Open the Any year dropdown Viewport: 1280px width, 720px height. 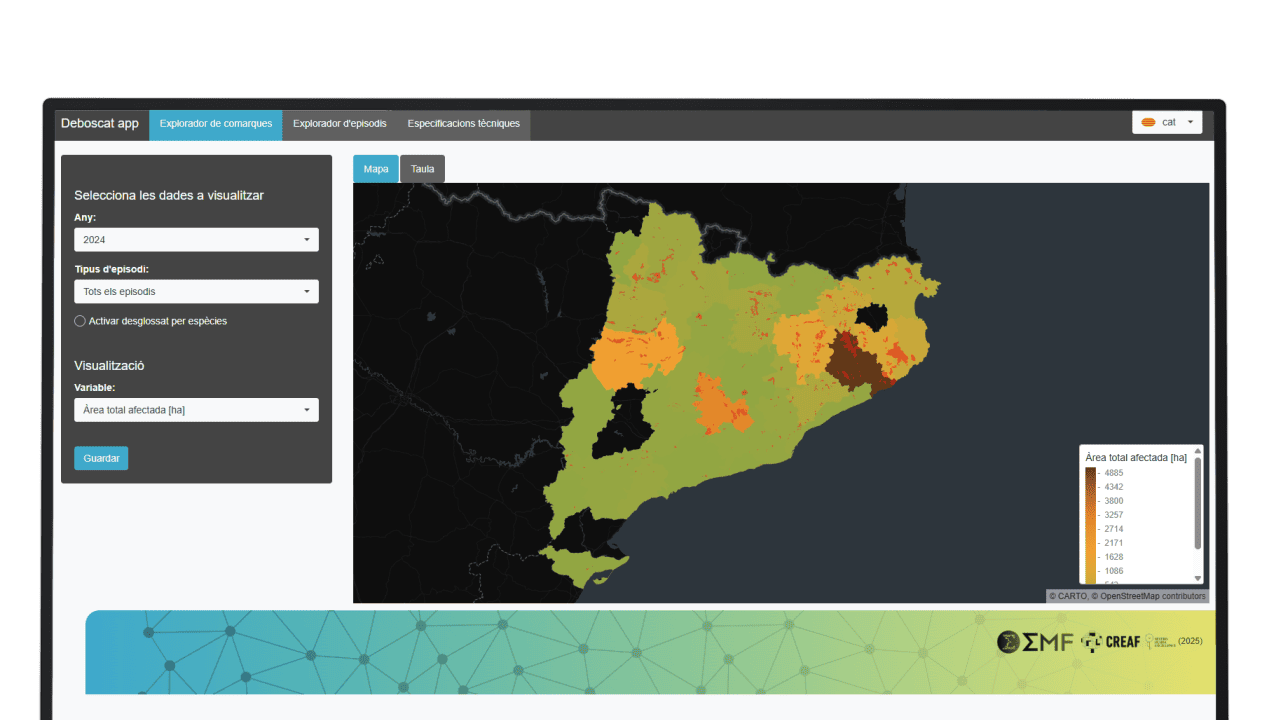(196, 240)
